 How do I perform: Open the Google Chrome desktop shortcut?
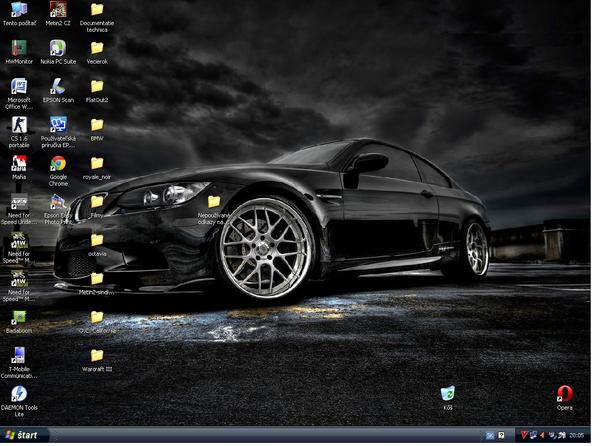(58, 164)
